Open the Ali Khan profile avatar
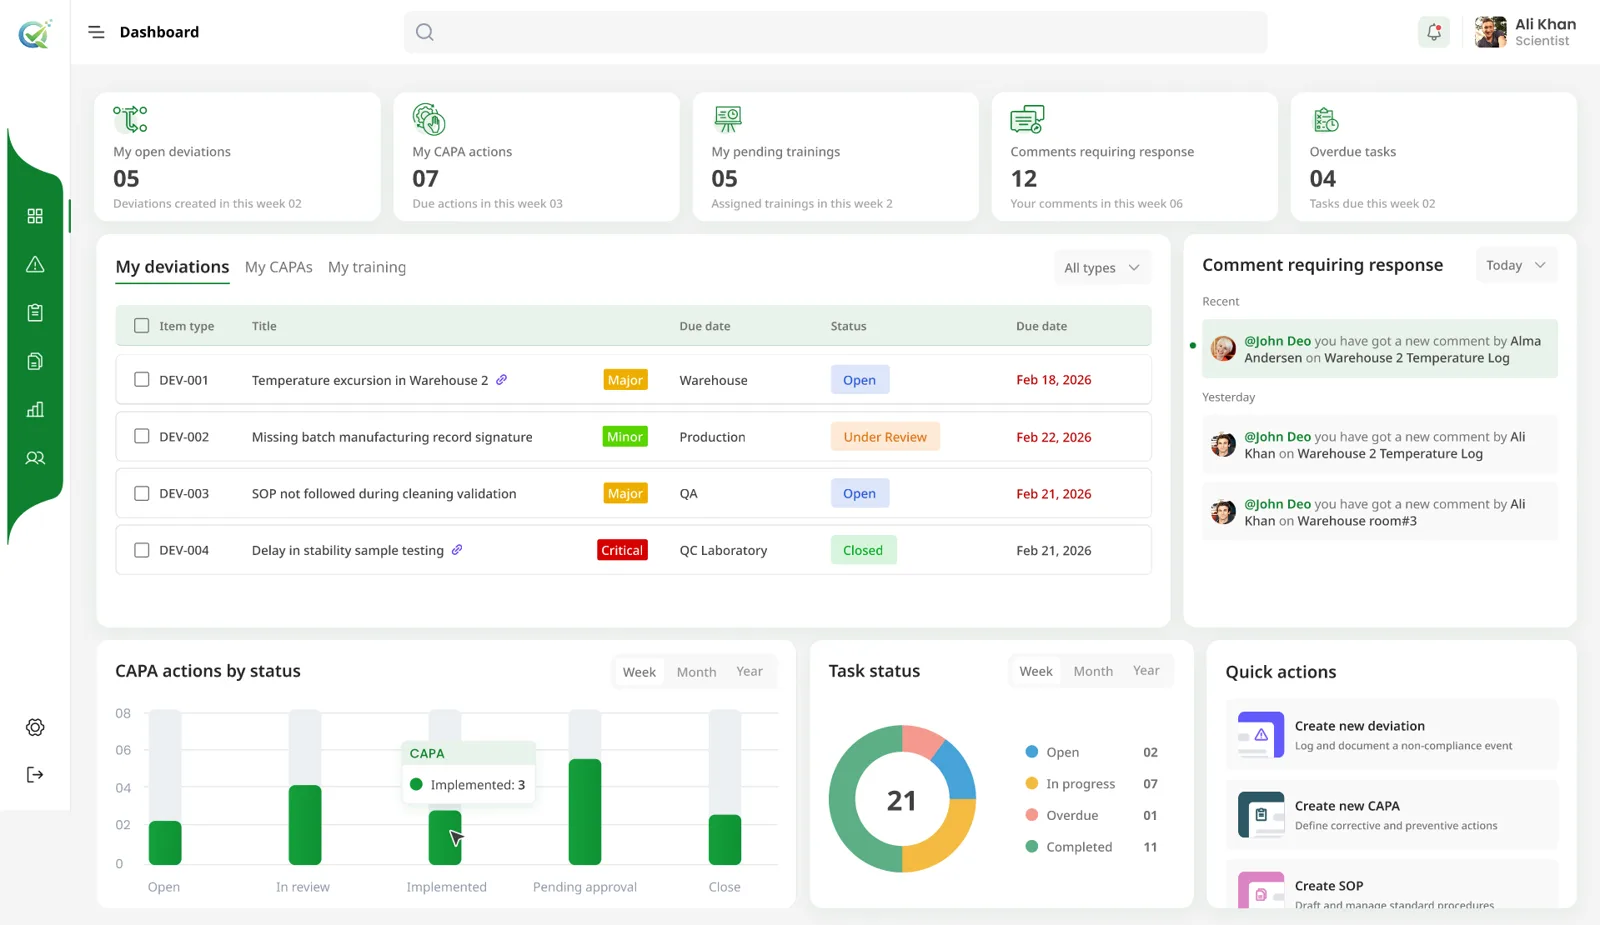This screenshot has height=925, width=1600. tap(1490, 32)
